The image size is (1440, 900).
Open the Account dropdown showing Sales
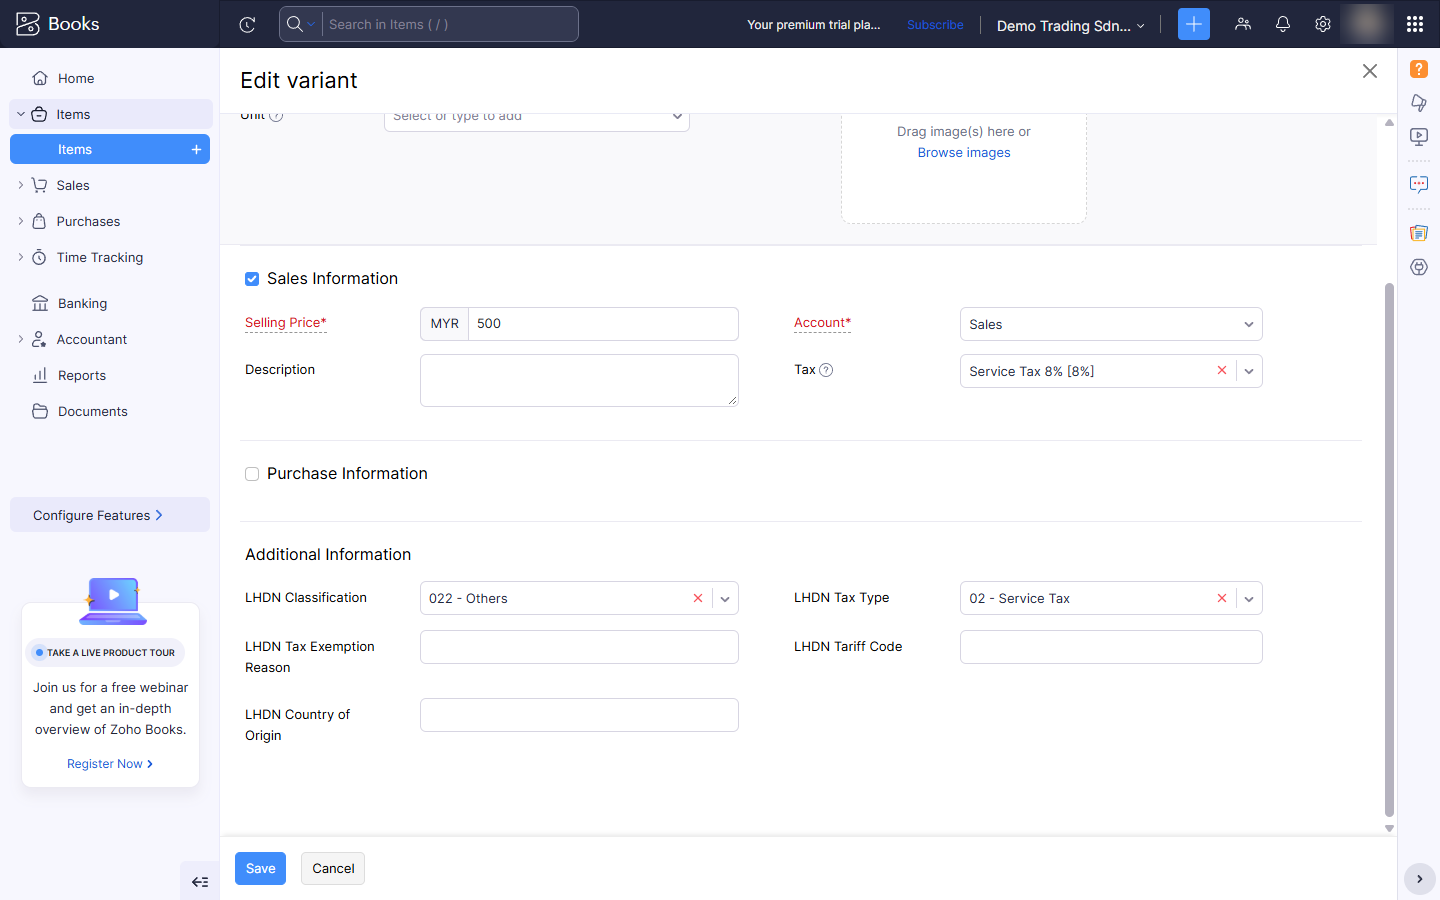click(1111, 324)
